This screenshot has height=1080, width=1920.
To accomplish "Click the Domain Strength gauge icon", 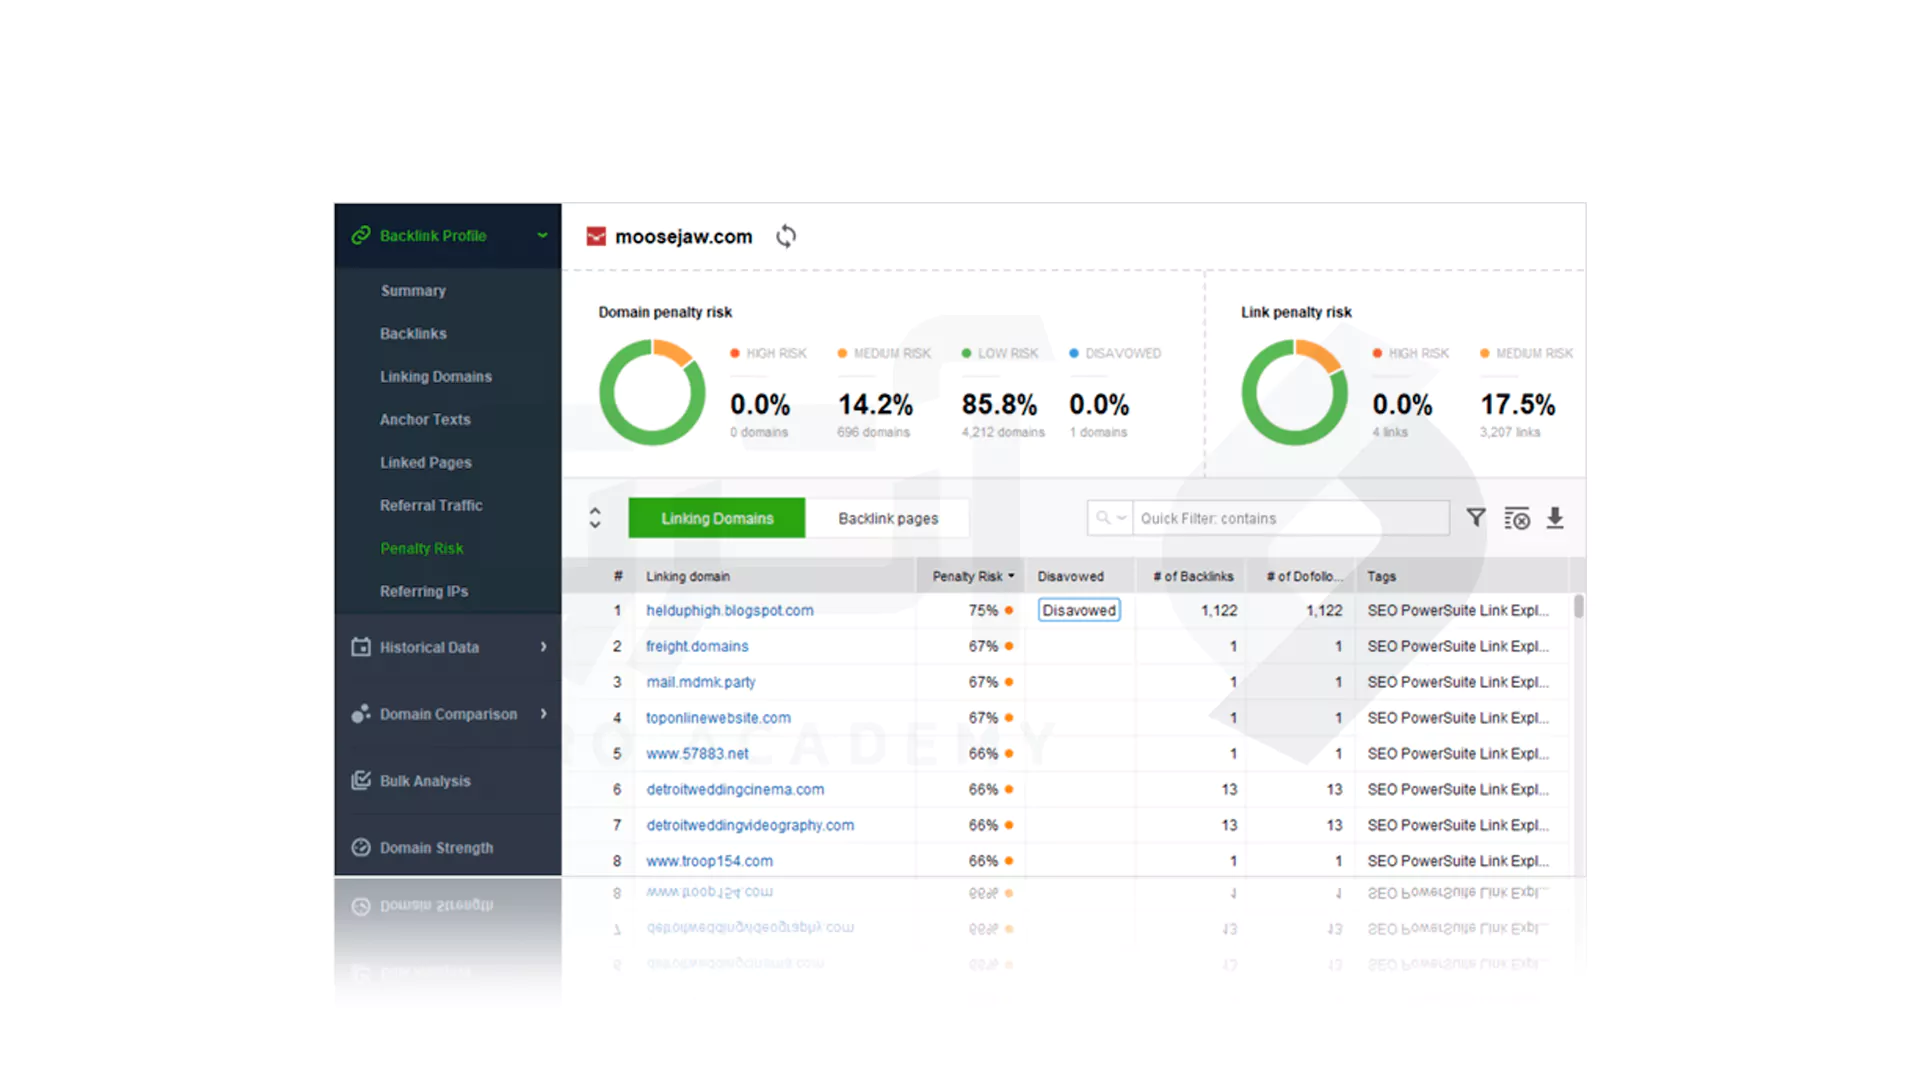I will [361, 848].
